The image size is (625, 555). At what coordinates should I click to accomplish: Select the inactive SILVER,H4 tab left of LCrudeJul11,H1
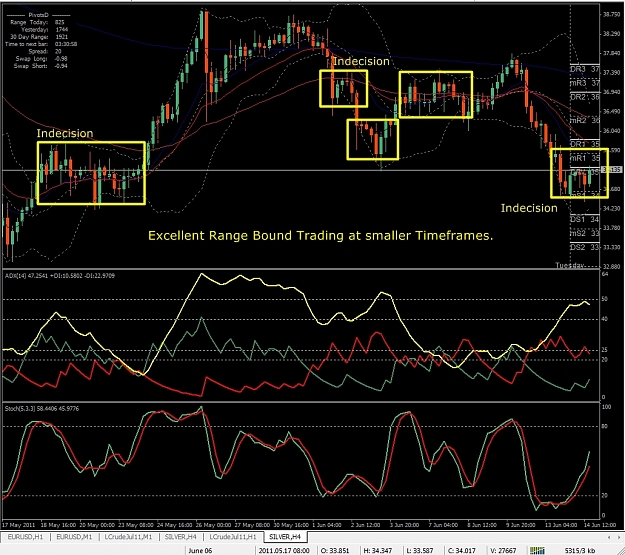pos(181,537)
